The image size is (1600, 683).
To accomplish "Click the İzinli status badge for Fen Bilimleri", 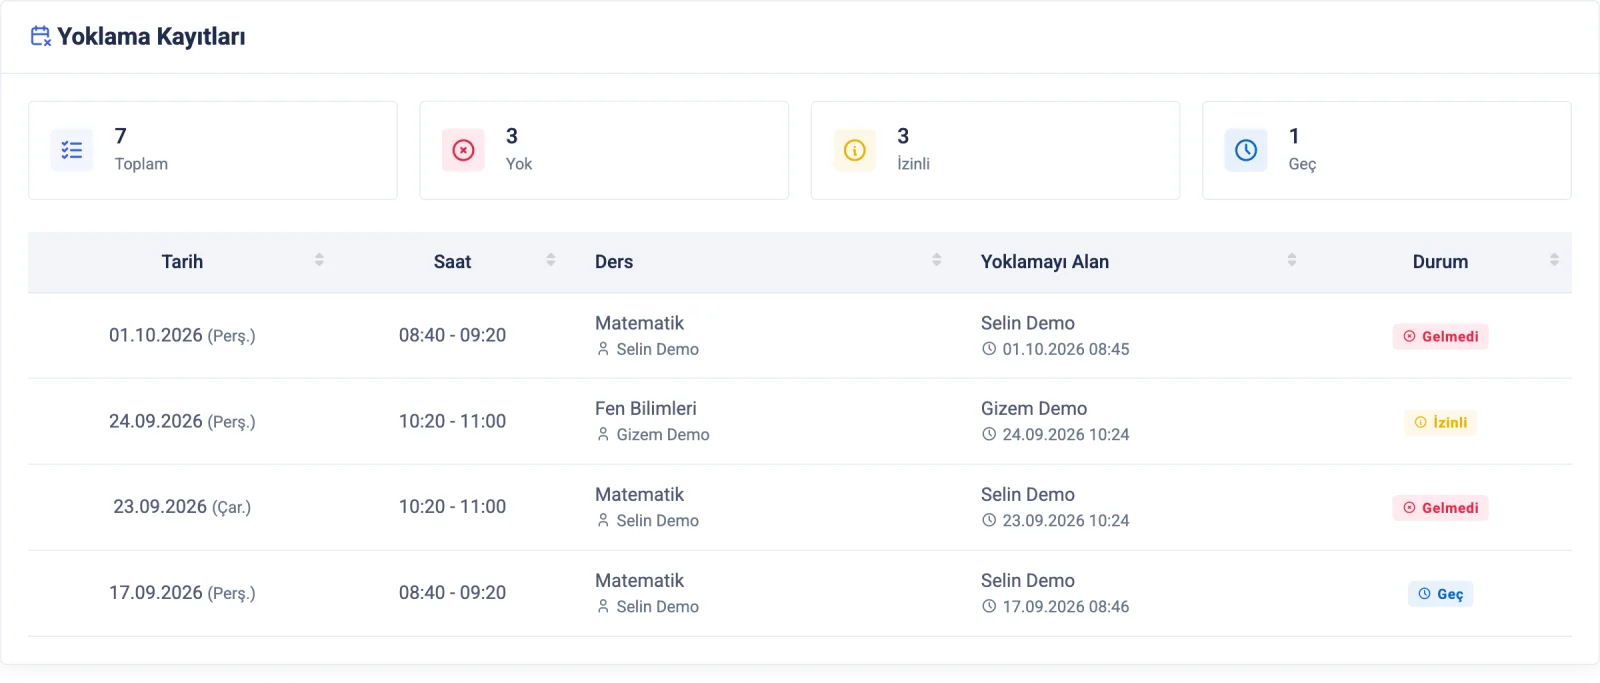I will click(1440, 422).
